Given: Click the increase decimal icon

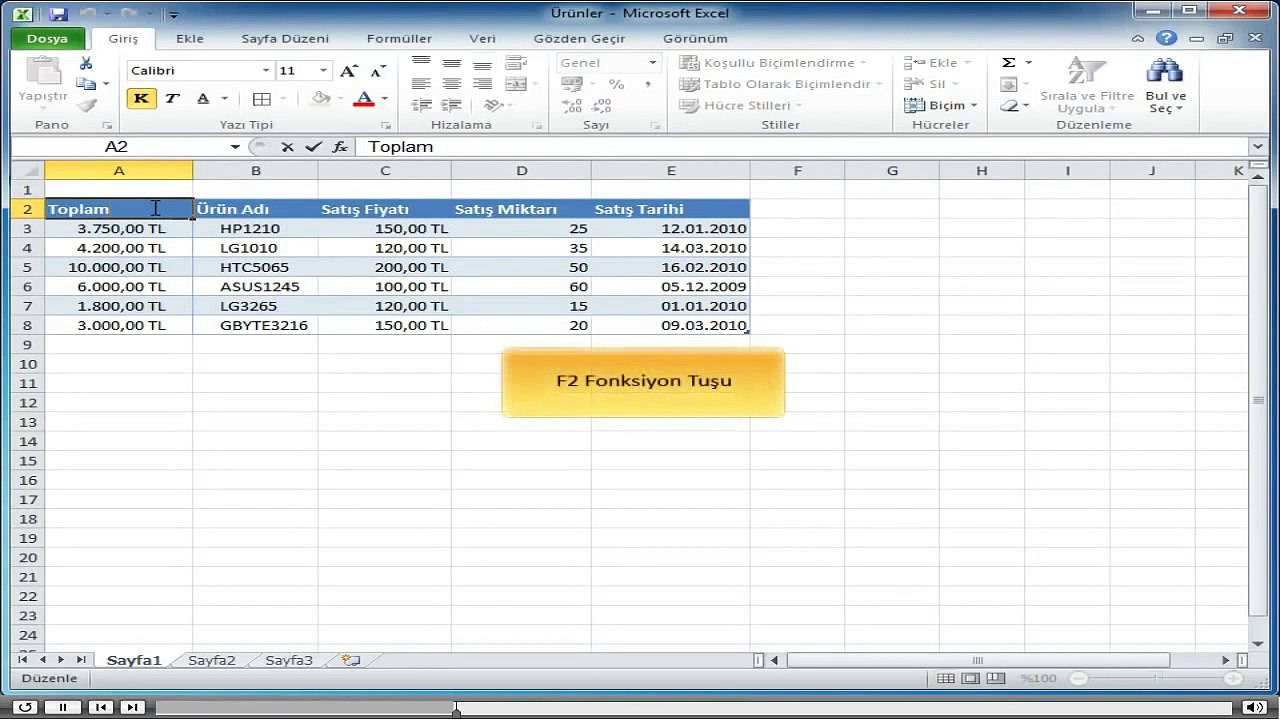Looking at the screenshot, I should point(572,105).
